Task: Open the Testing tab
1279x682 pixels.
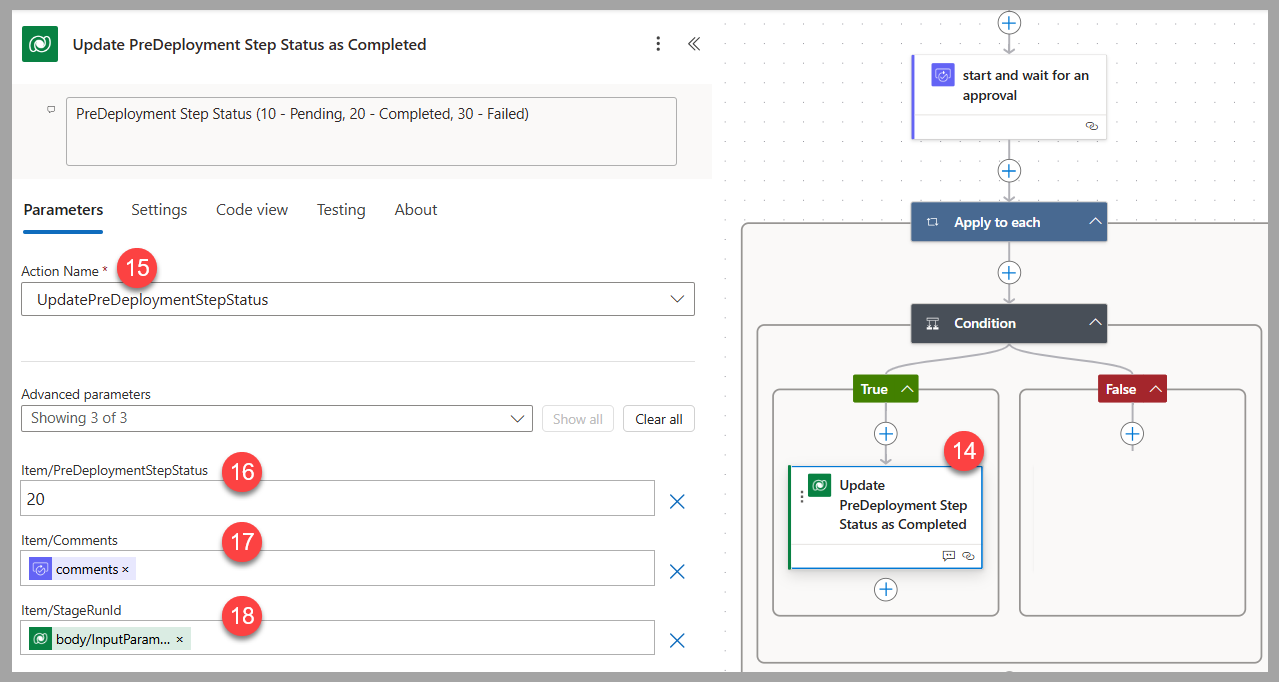Action: [340, 210]
